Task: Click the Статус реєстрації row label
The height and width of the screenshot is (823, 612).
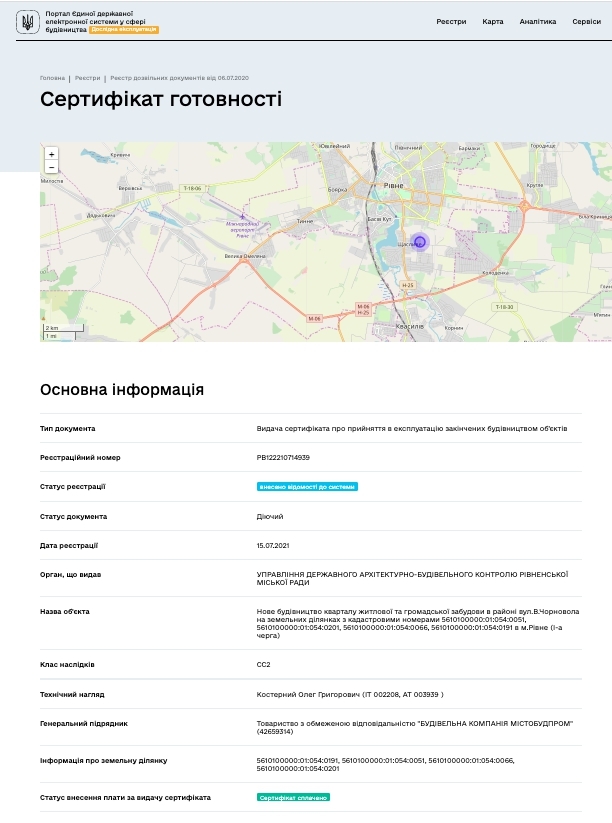Action: click(72, 487)
